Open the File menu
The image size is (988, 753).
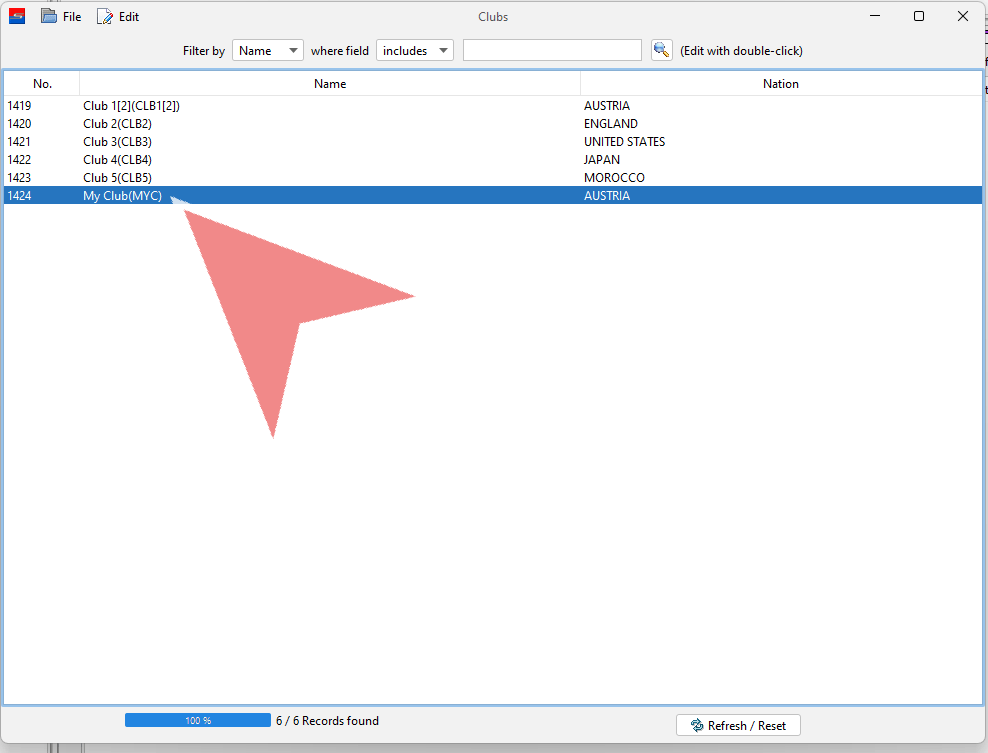point(61,17)
